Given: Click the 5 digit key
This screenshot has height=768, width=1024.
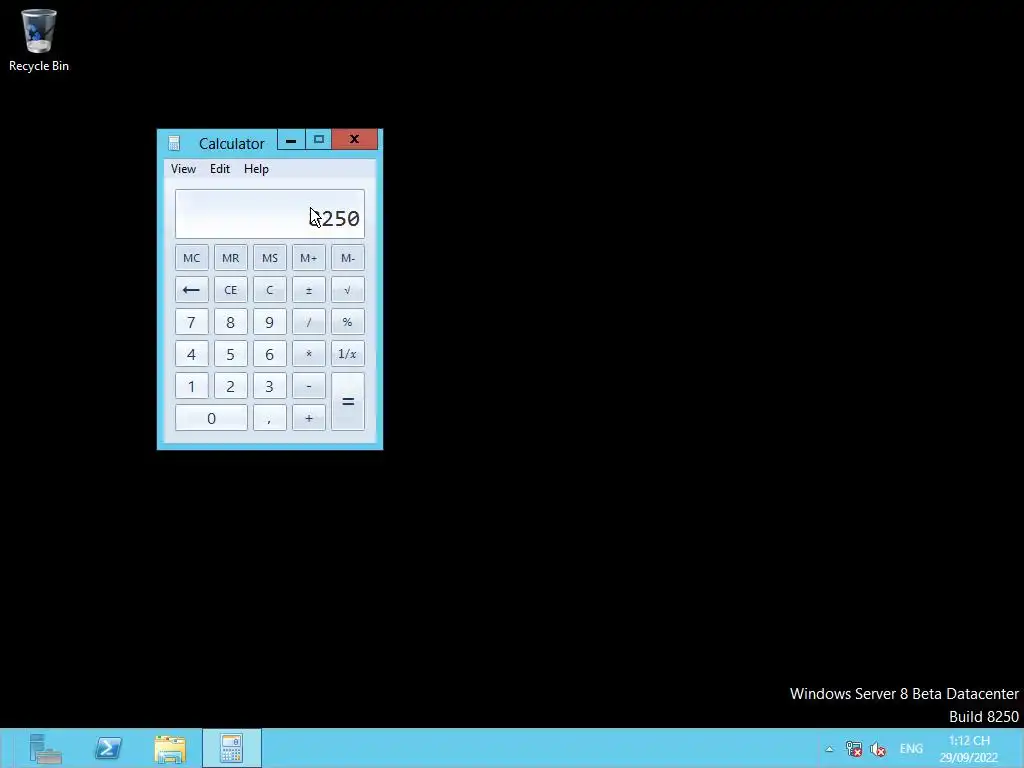Looking at the screenshot, I should 231,354.
